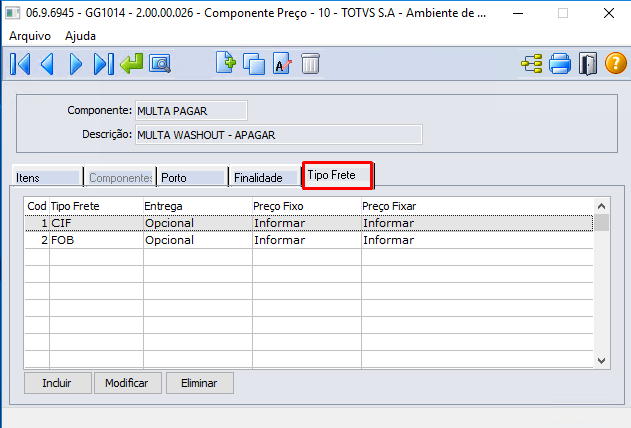The height and width of the screenshot is (428, 631).
Task: Click scrollbar up arrow in grid
Action: click(602, 206)
